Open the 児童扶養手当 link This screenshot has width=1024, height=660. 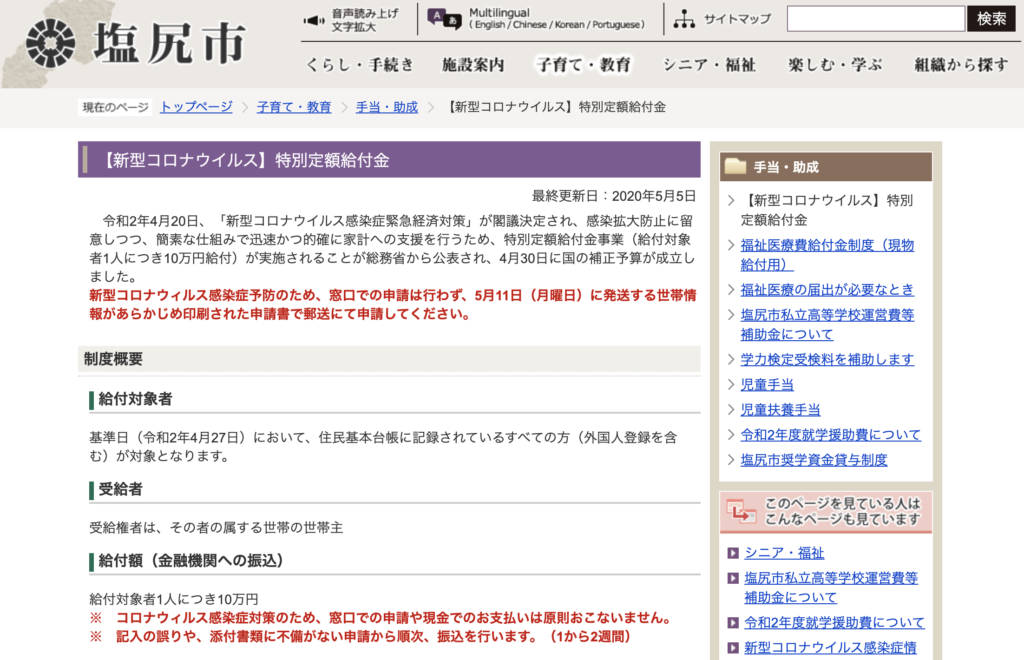pyautogui.click(x=780, y=409)
